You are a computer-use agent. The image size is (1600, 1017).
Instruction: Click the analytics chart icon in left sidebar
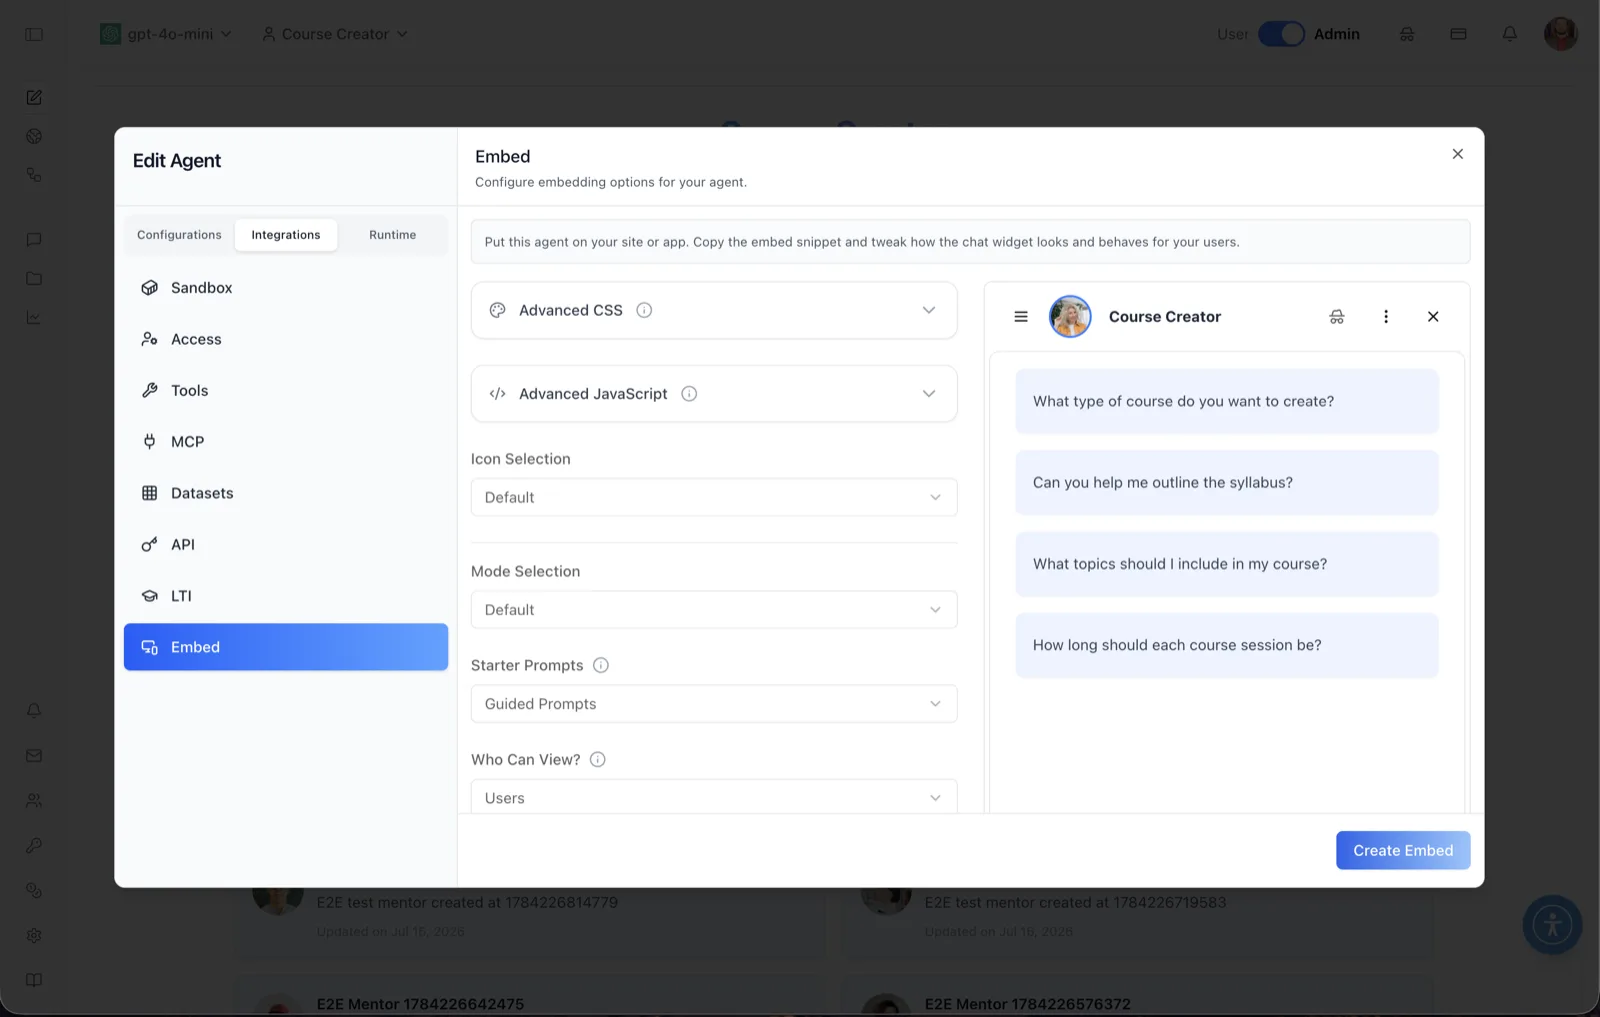[34, 318]
